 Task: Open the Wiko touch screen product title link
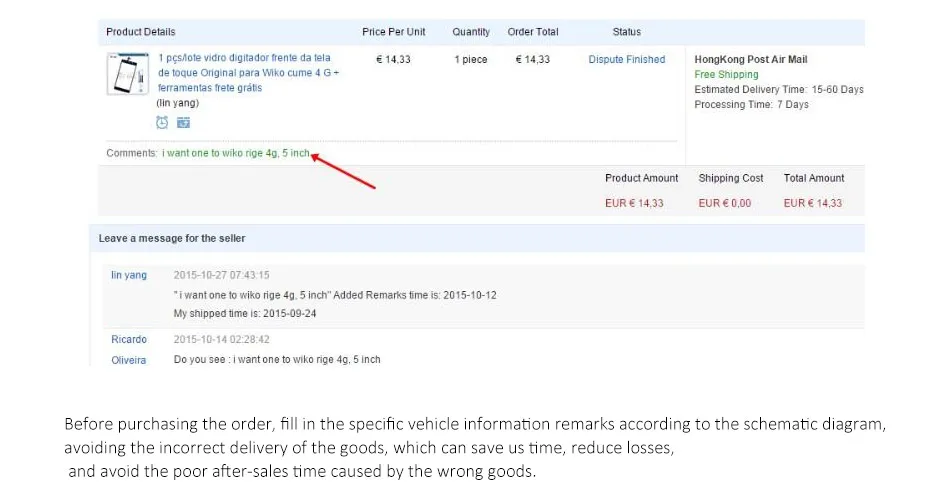pos(248,73)
